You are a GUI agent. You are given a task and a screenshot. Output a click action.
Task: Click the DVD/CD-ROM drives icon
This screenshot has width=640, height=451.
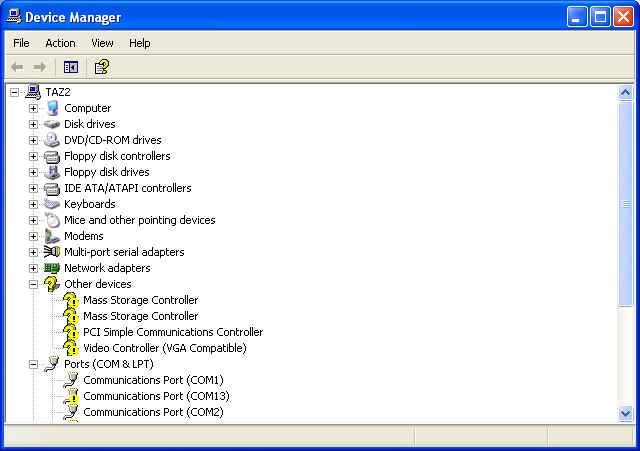point(52,140)
